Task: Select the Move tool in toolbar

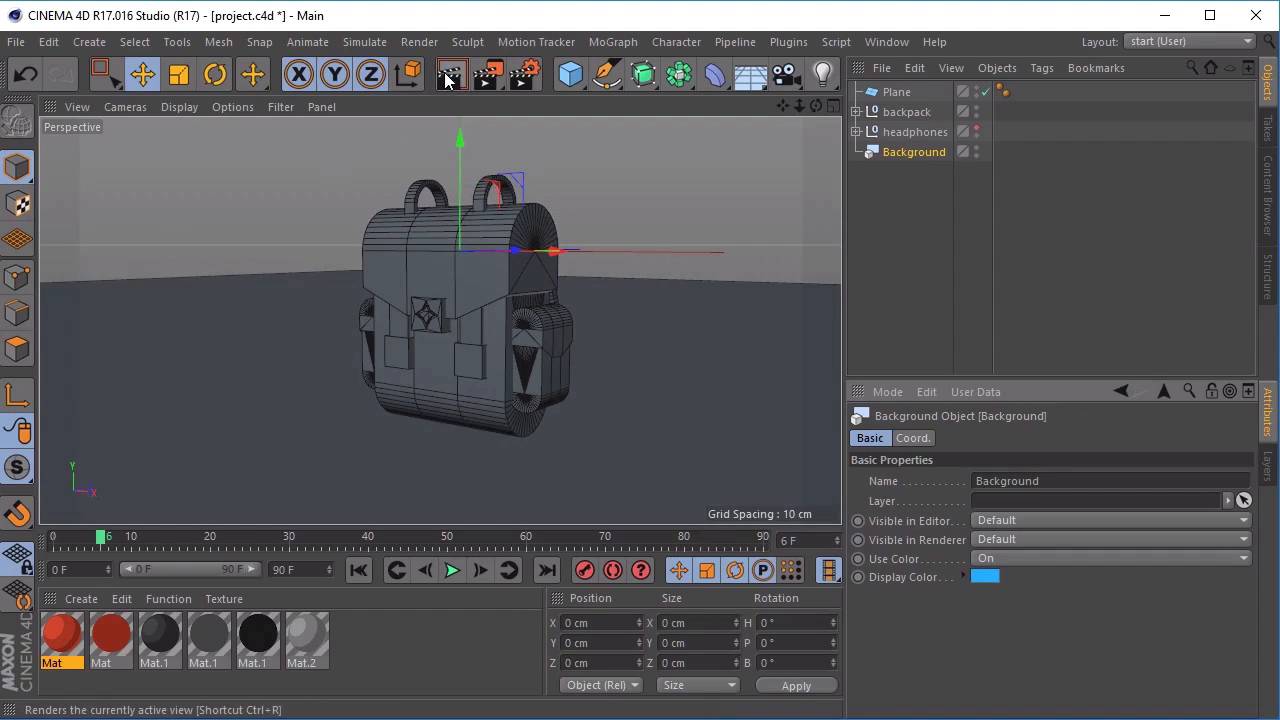Action: pos(142,75)
